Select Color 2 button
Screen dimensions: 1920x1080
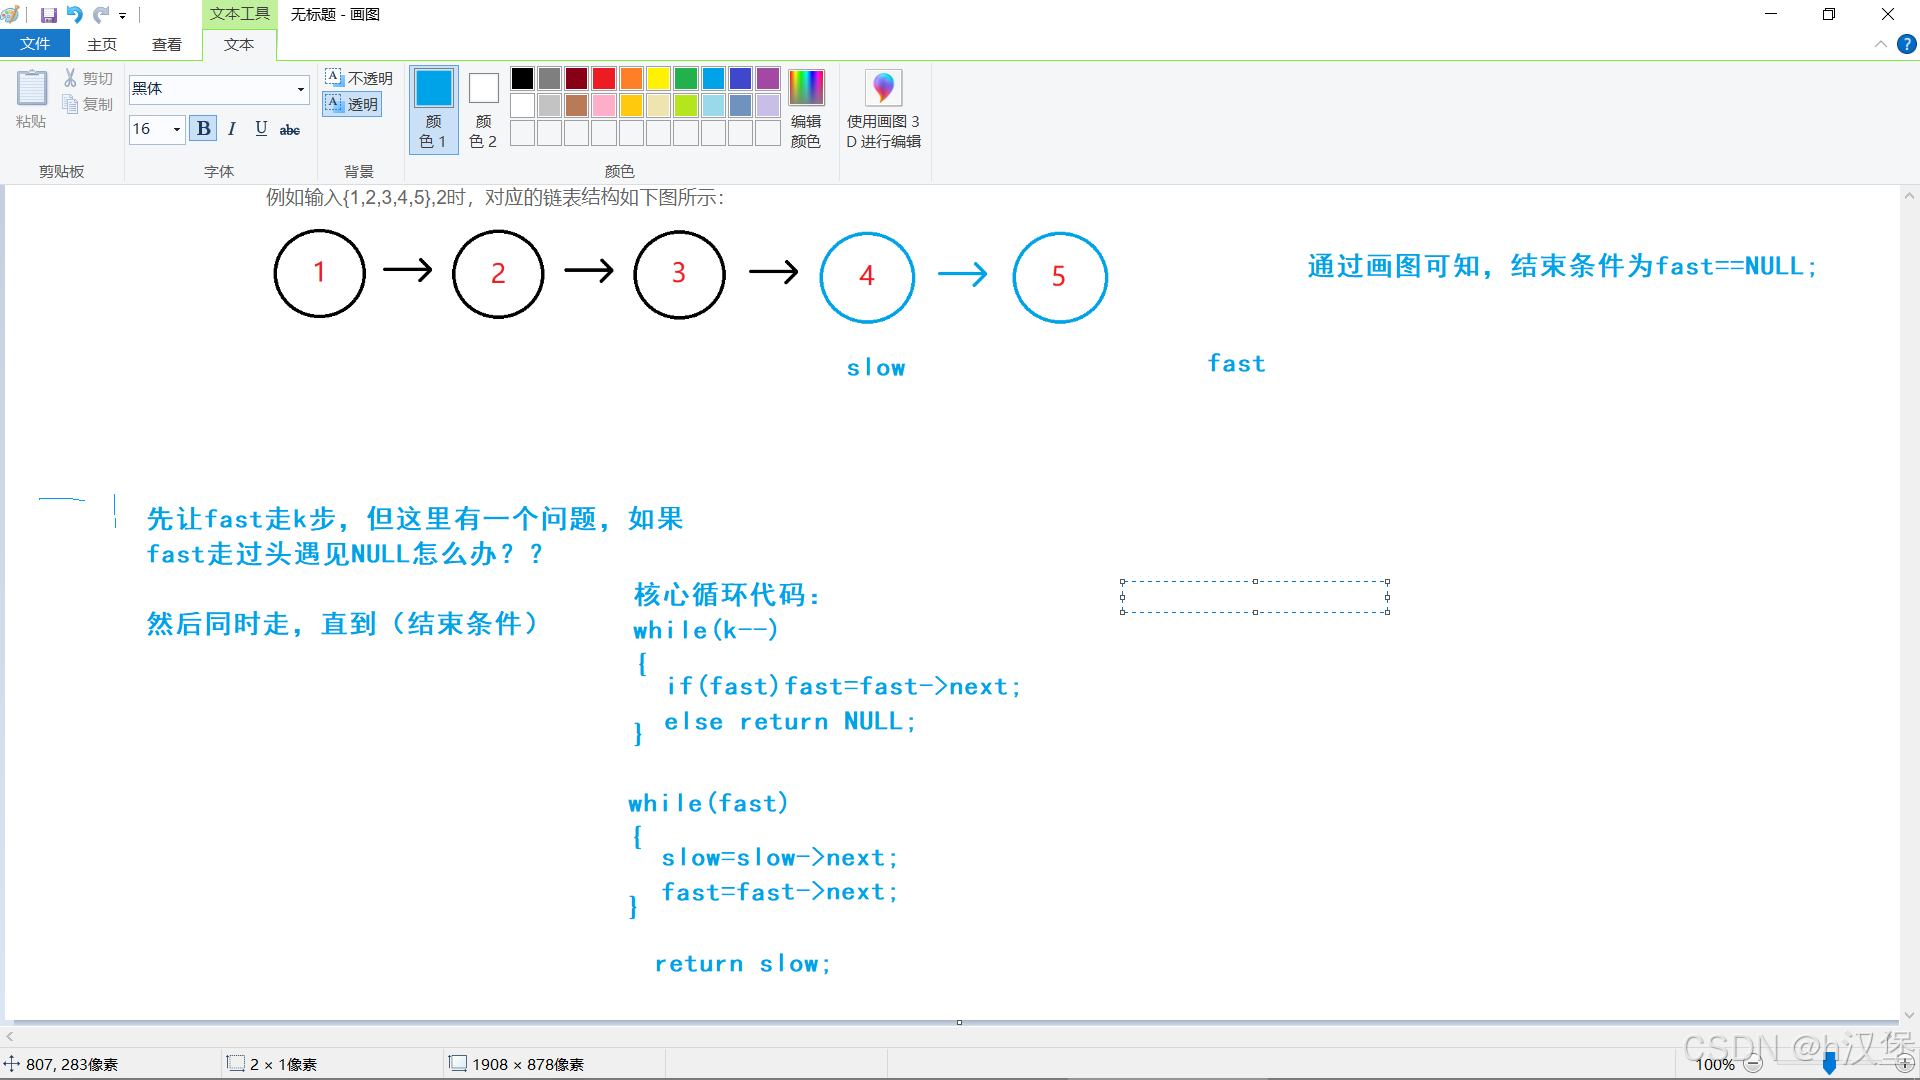(483, 109)
